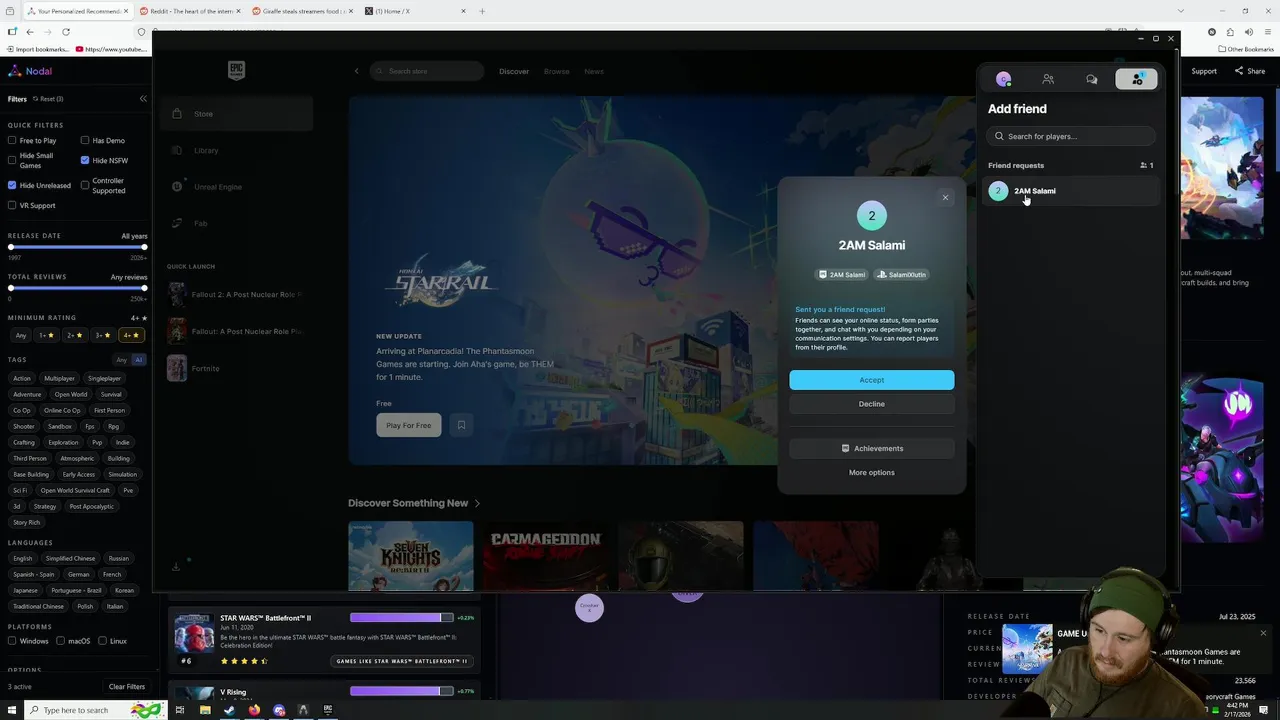
Task: Enable the VR Support filter
Action: point(12,205)
